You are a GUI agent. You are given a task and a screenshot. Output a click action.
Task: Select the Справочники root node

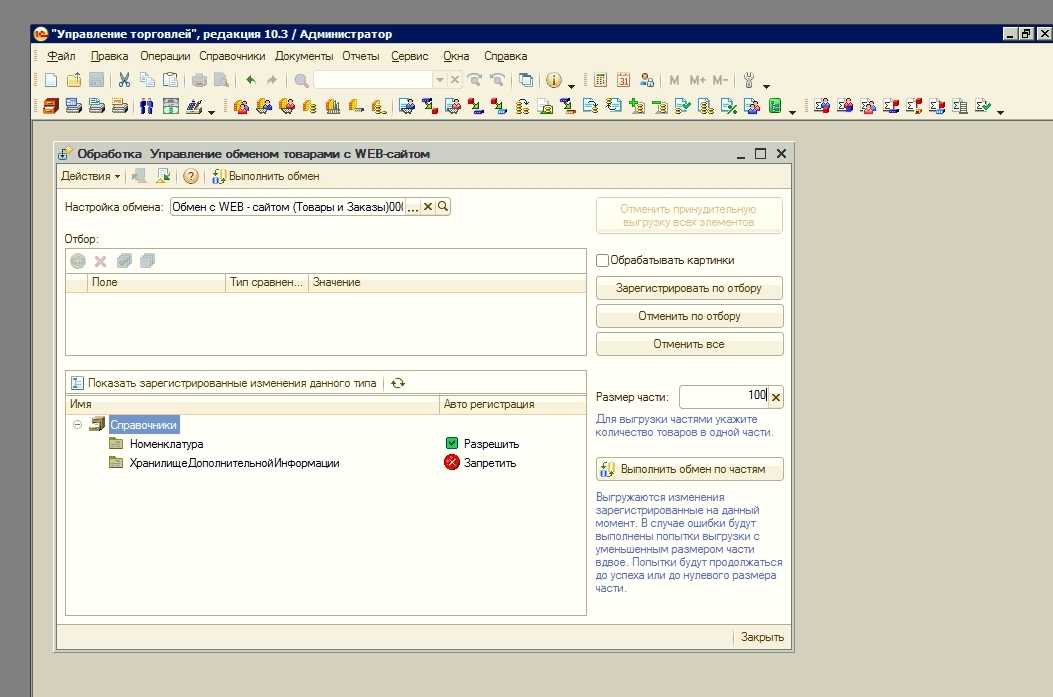click(x=144, y=424)
